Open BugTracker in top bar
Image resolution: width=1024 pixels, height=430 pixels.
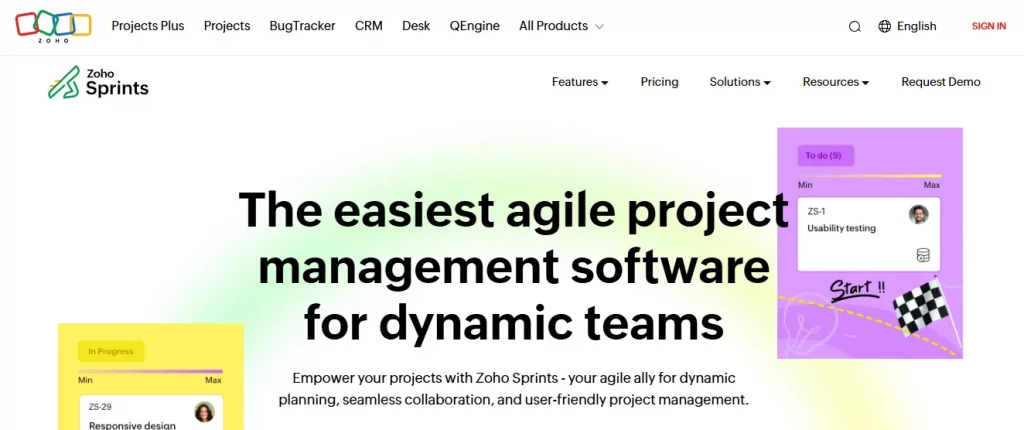coord(302,26)
